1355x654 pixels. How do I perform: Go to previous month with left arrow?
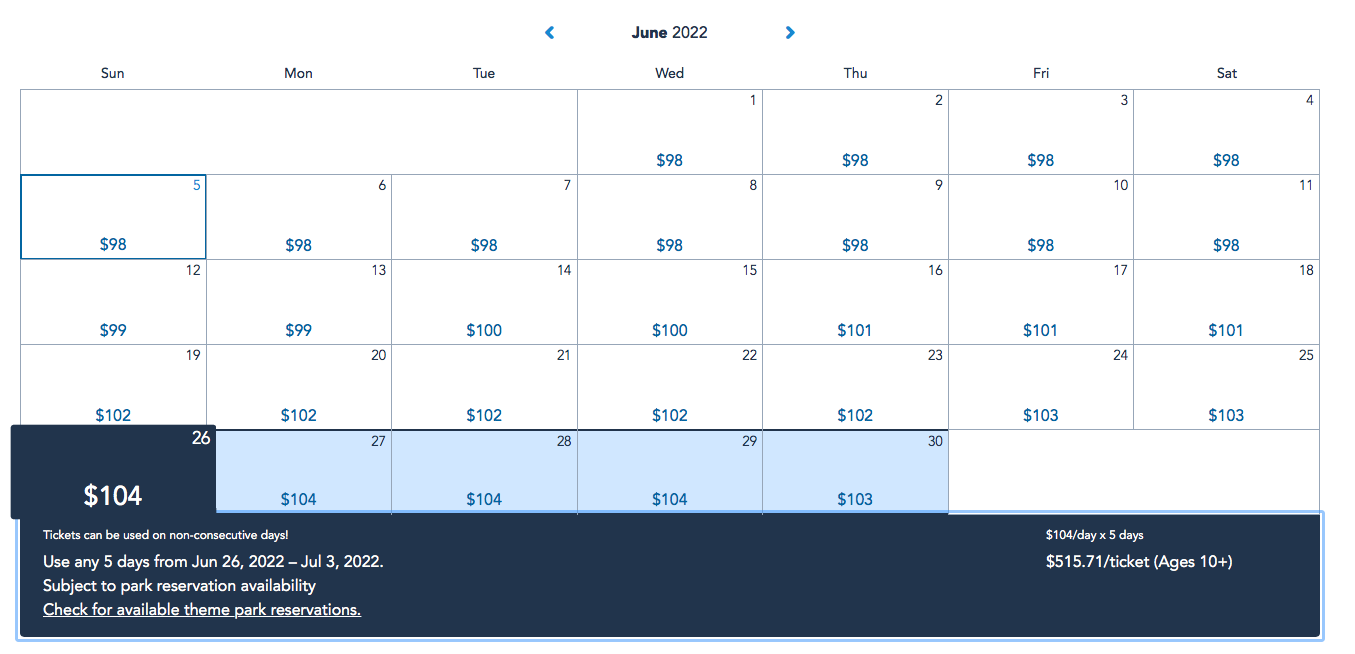[x=549, y=33]
